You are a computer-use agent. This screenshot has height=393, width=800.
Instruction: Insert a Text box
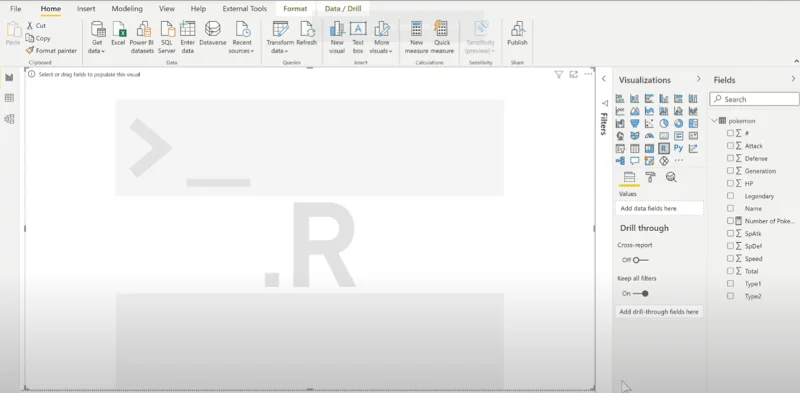tap(358, 38)
